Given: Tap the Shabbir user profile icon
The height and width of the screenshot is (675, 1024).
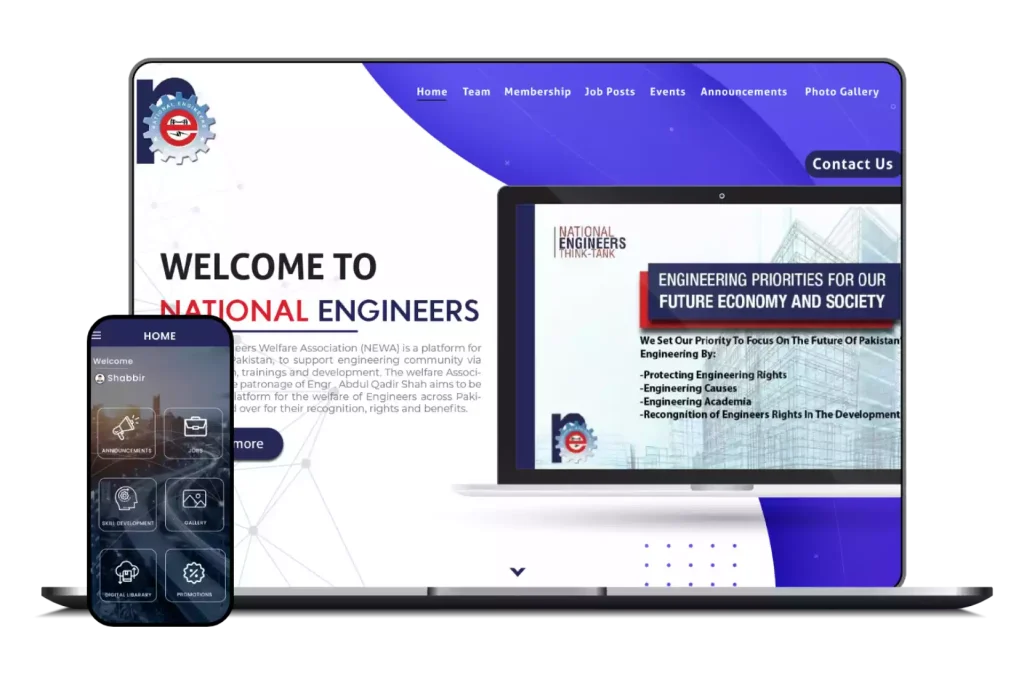Looking at the screenshot, I should point(100,378).
